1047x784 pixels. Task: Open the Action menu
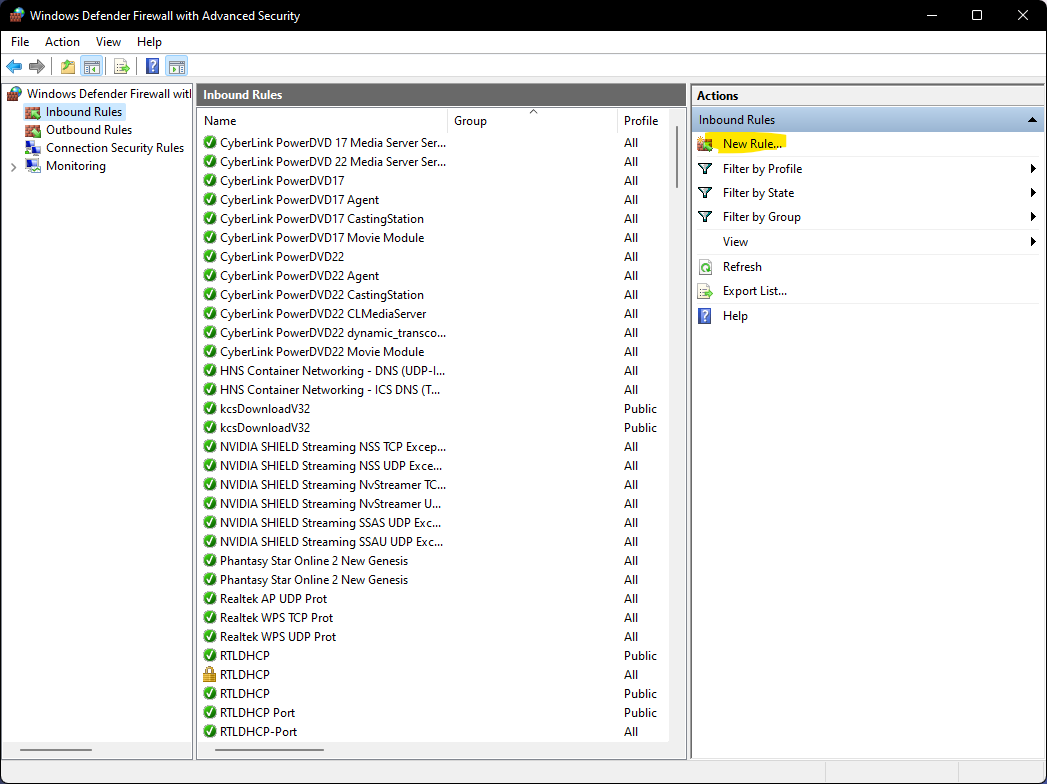(62, 42)
